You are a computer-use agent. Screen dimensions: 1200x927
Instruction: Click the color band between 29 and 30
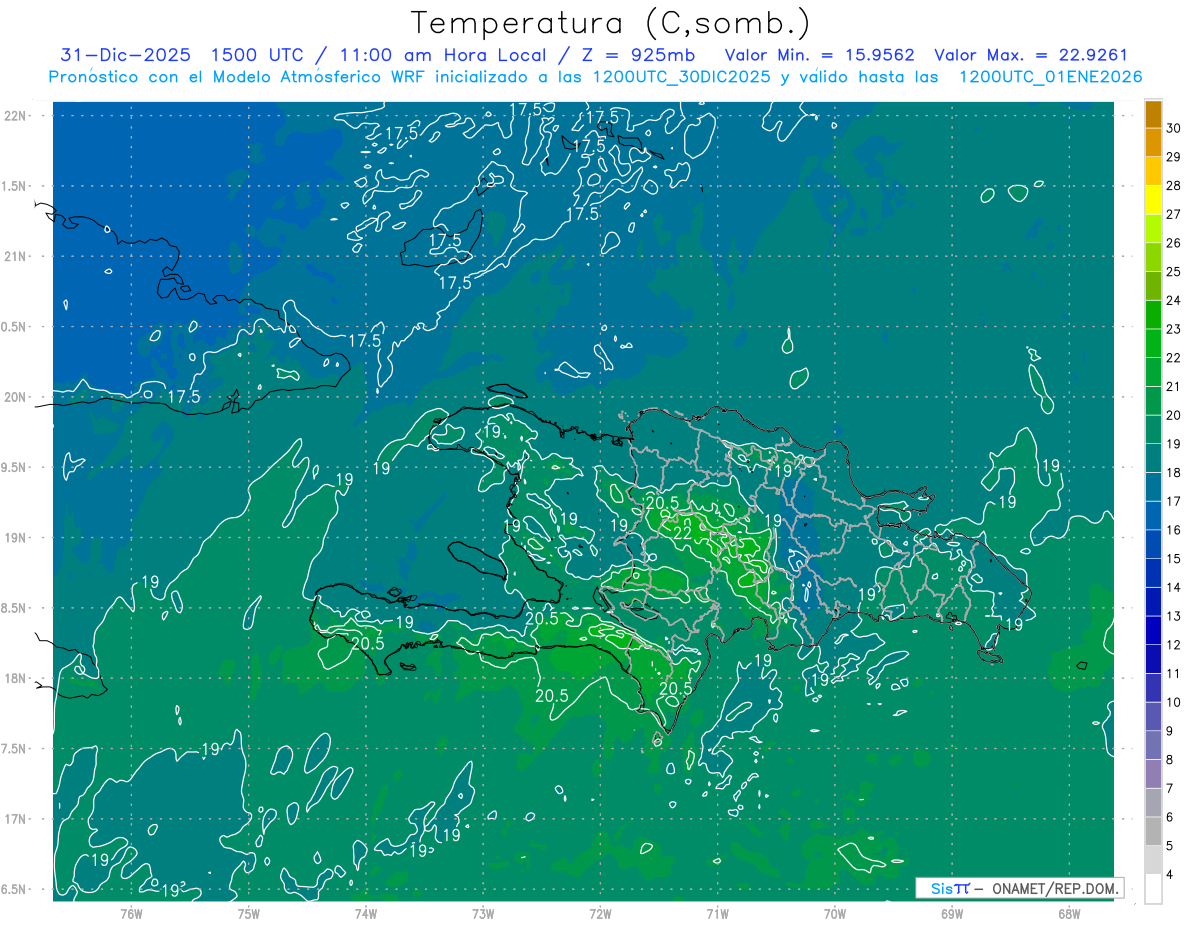pyautogui.click(x=1153, y=143)
